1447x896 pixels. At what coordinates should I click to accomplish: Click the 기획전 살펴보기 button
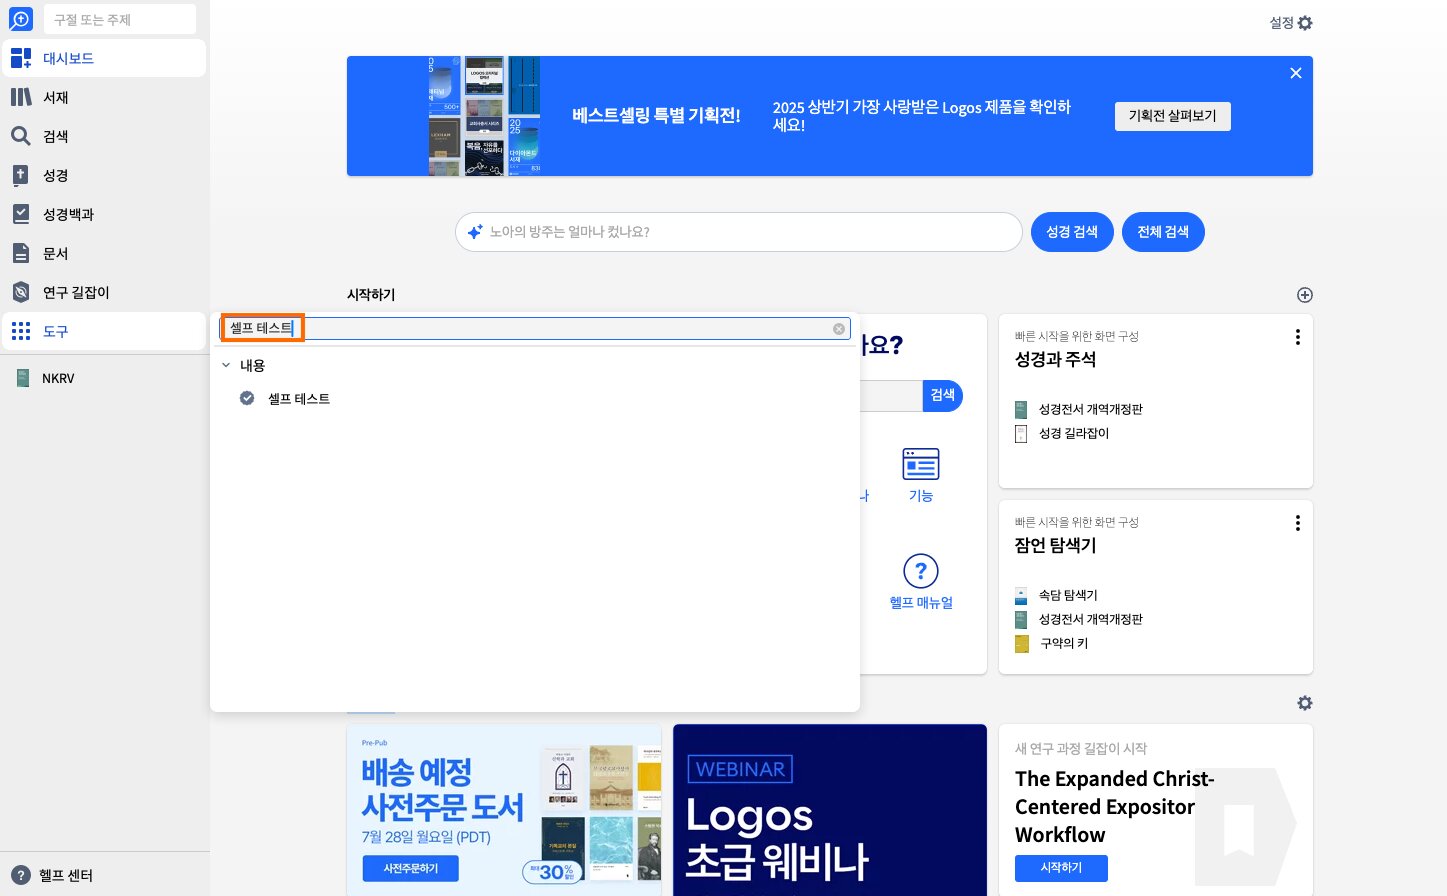[1173, 116]
